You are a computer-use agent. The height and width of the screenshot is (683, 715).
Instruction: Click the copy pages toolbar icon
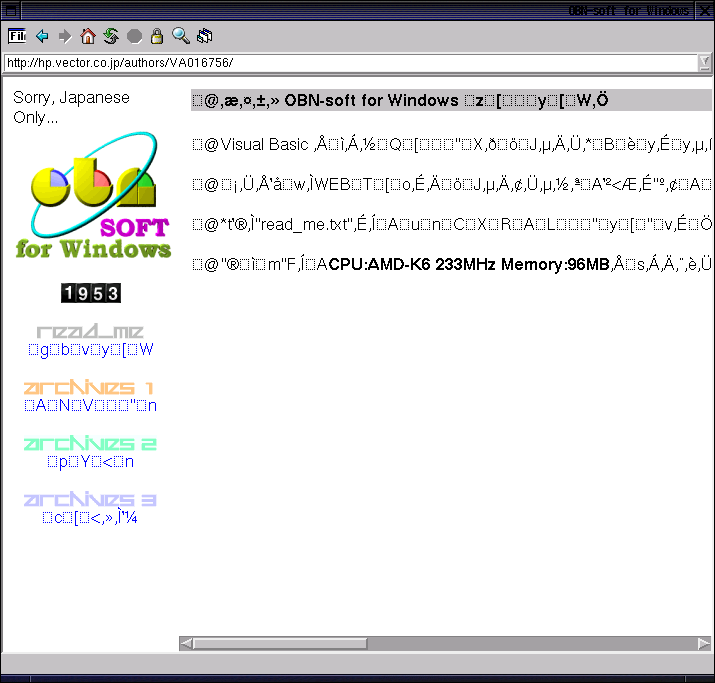coord(204,36)
